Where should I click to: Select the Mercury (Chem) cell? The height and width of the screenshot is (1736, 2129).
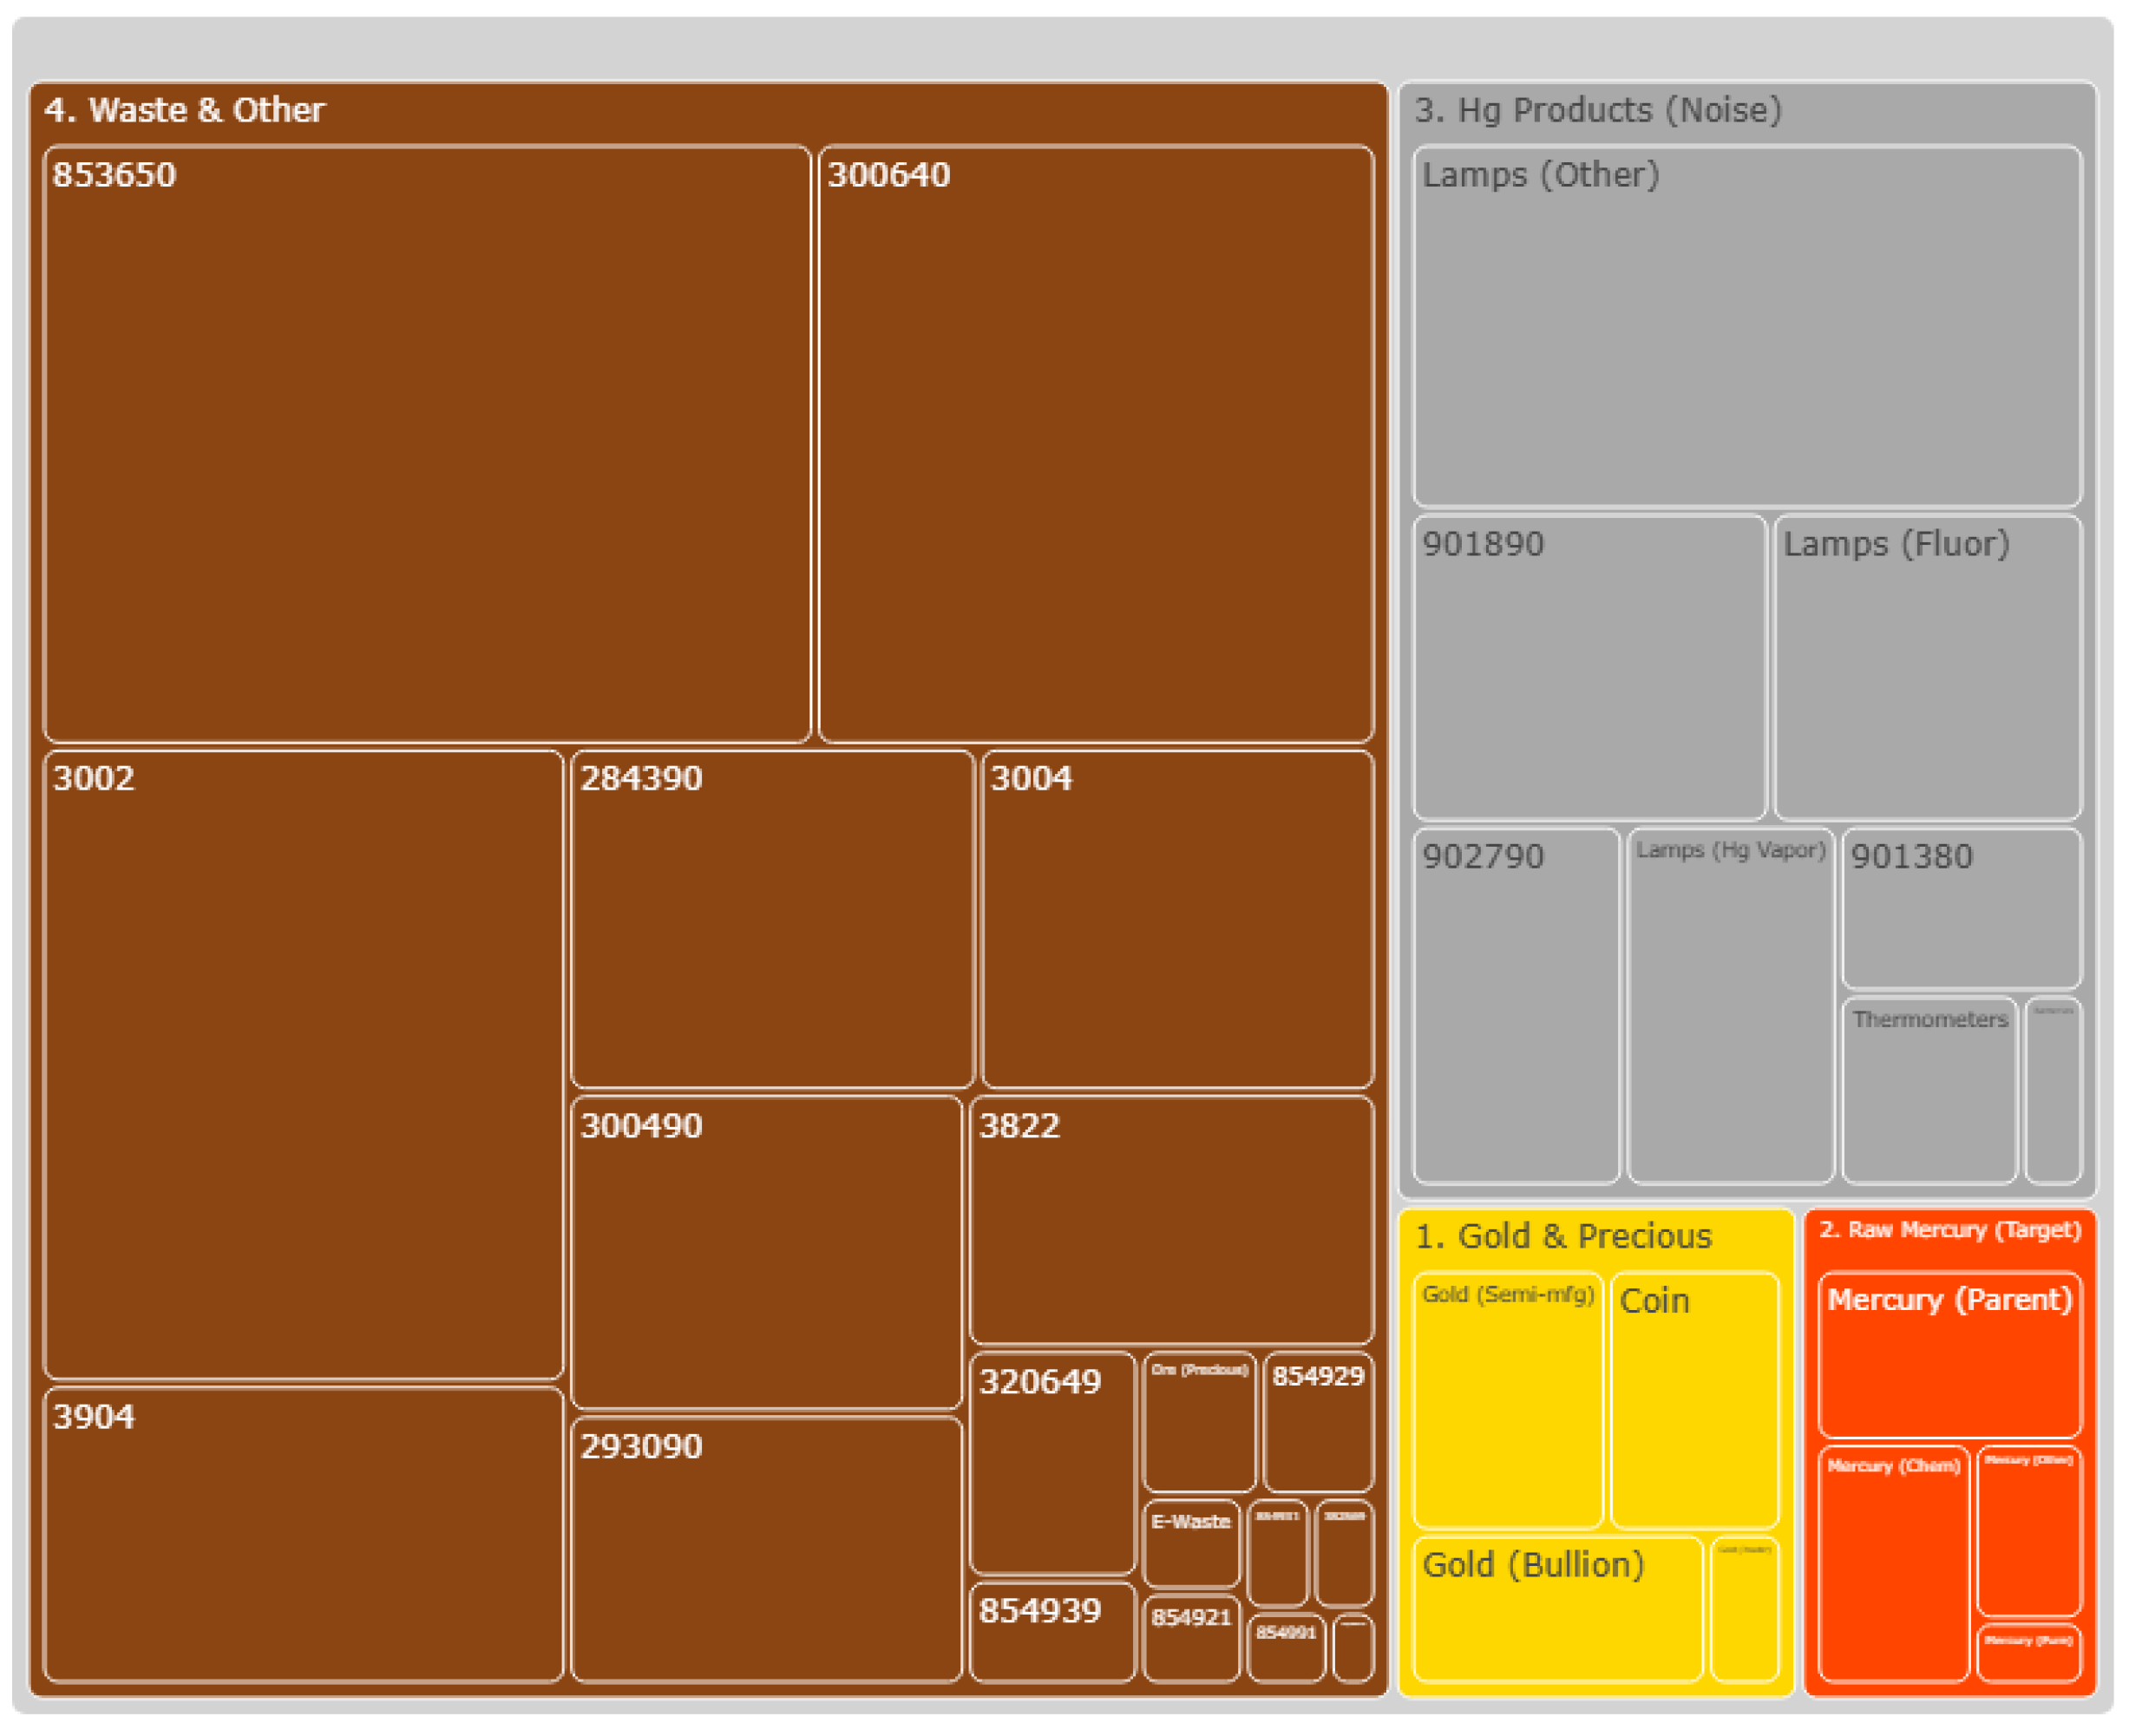pyautogui.click(x=1893, y=1565)
